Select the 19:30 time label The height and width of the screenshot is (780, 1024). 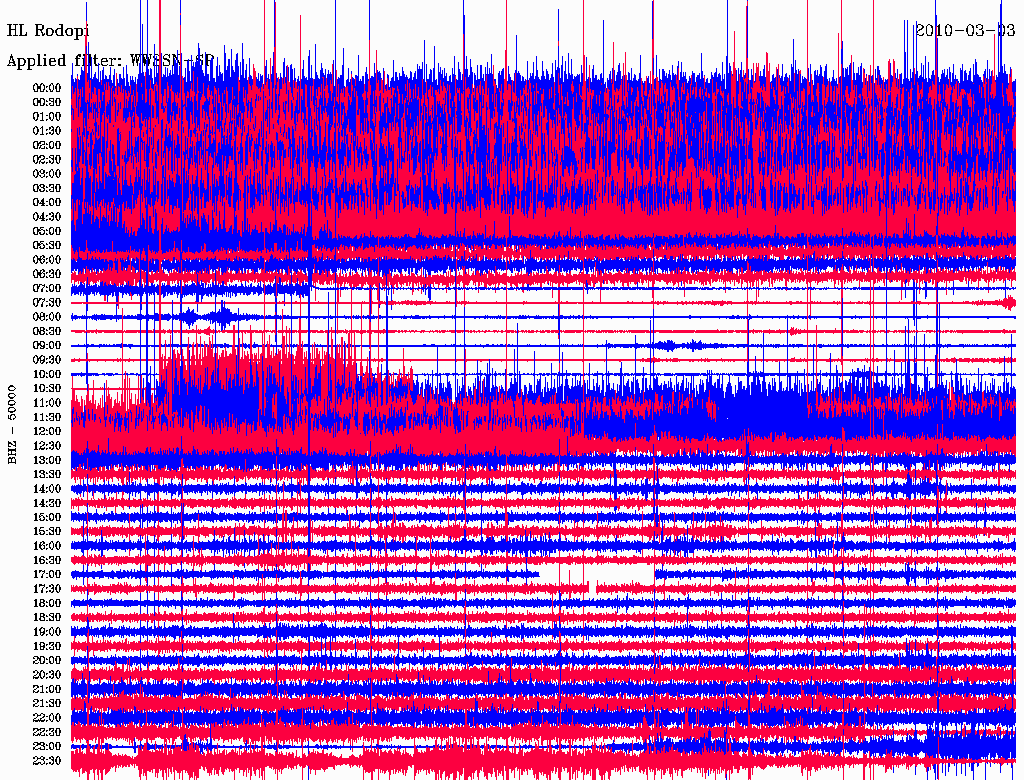tap(47, 646)
